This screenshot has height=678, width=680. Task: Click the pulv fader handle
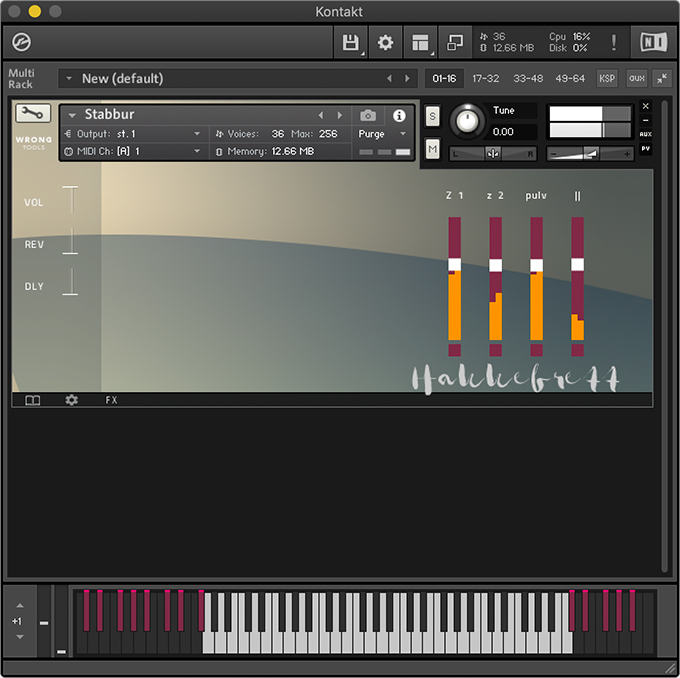click(536, 265)
